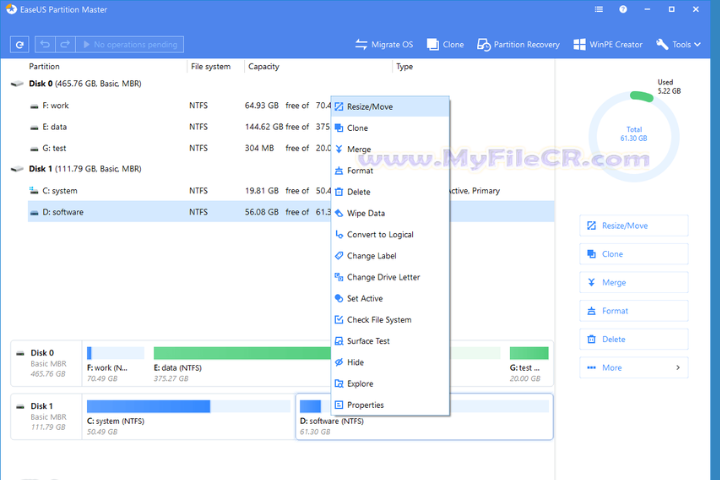
Task: Choose Set Active in context menu
Action: pos(390,298)
